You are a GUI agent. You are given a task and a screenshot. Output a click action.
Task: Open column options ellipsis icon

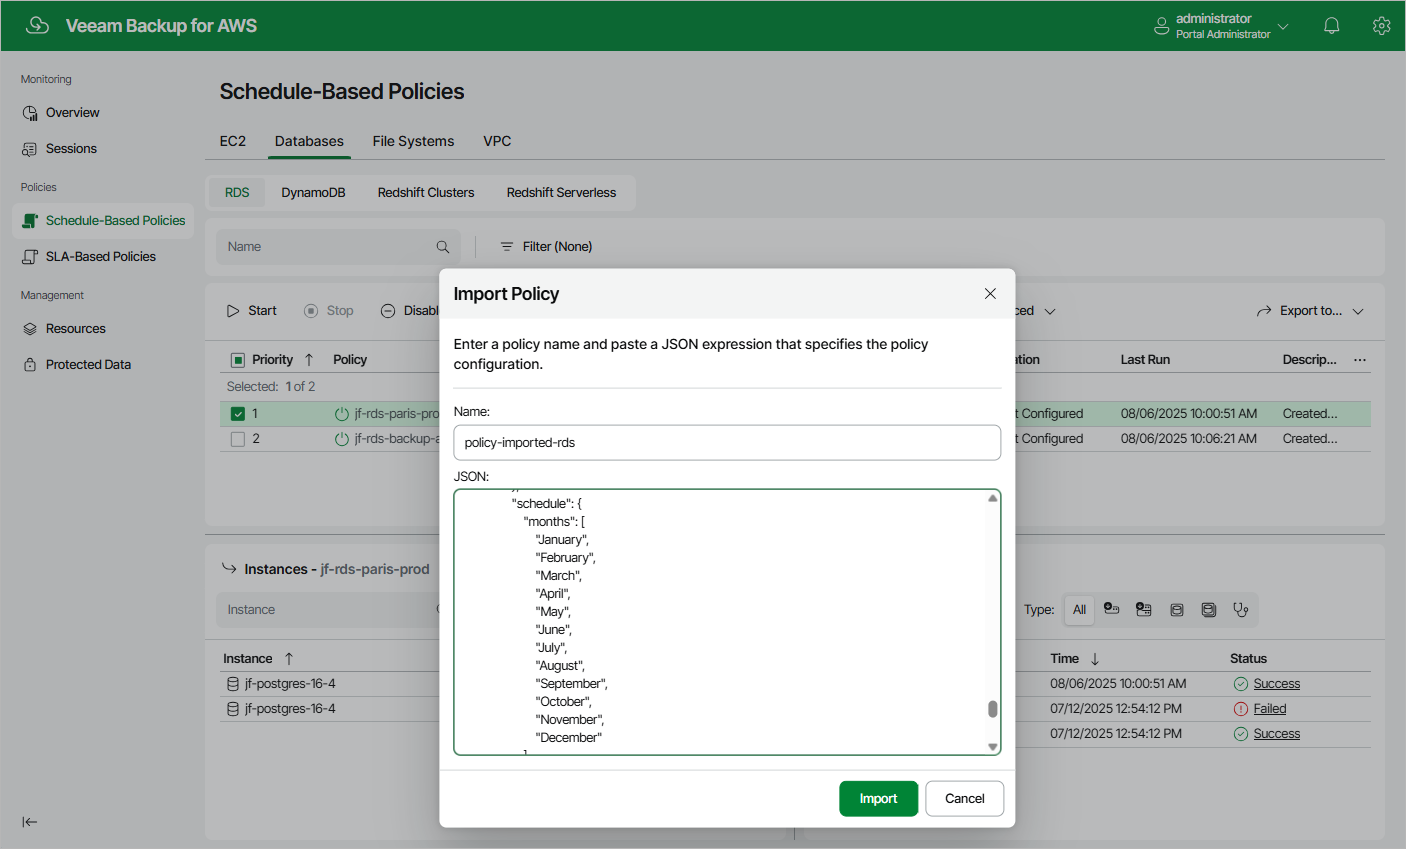point(1360,360)
